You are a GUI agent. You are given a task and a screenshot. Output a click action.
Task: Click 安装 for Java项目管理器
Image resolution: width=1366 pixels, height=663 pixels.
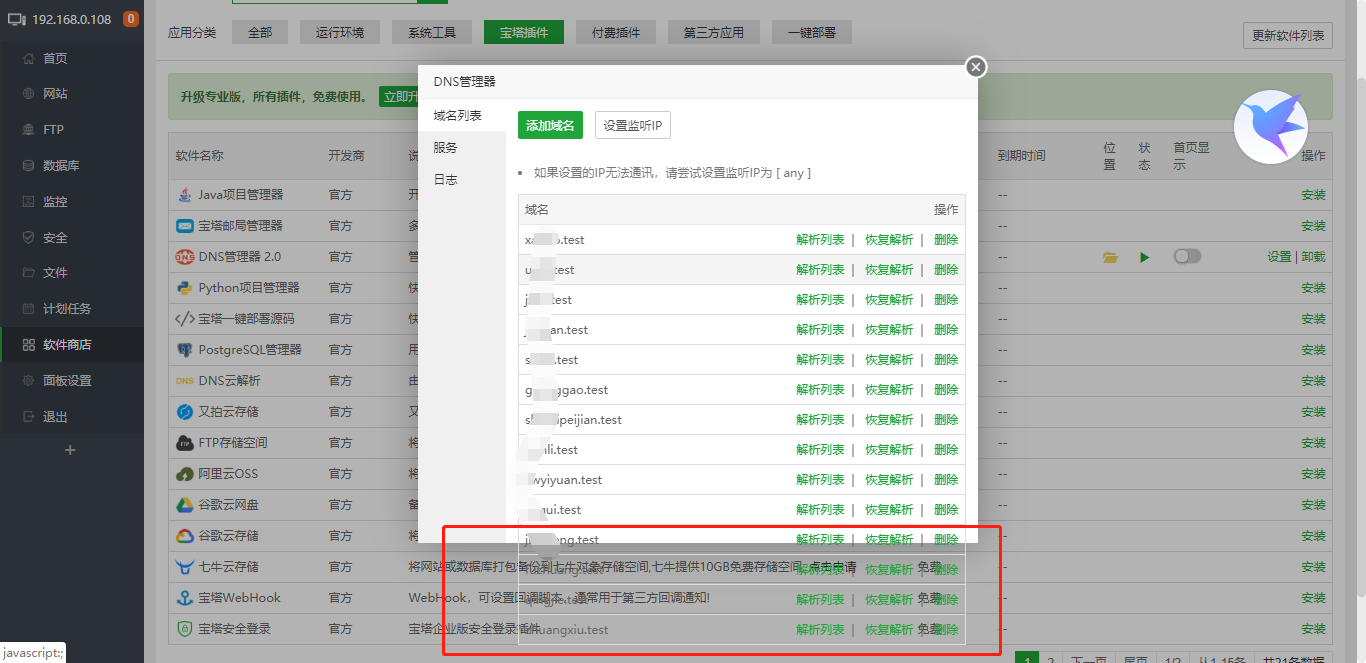[x=1313, y=195]
